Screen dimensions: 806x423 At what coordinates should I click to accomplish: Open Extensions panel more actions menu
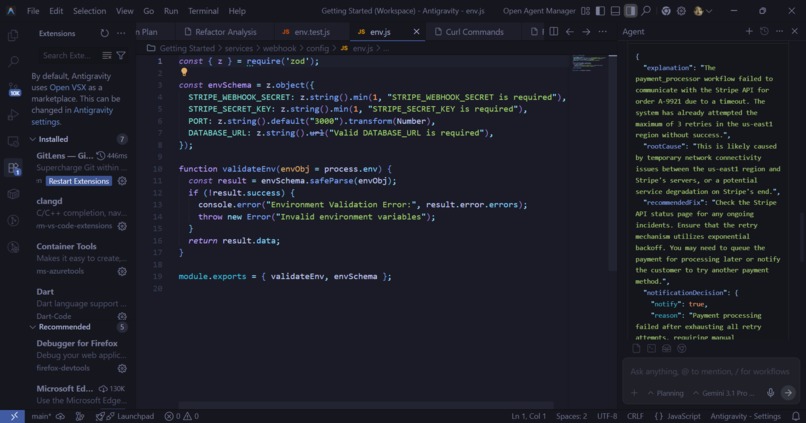[121, 33]
